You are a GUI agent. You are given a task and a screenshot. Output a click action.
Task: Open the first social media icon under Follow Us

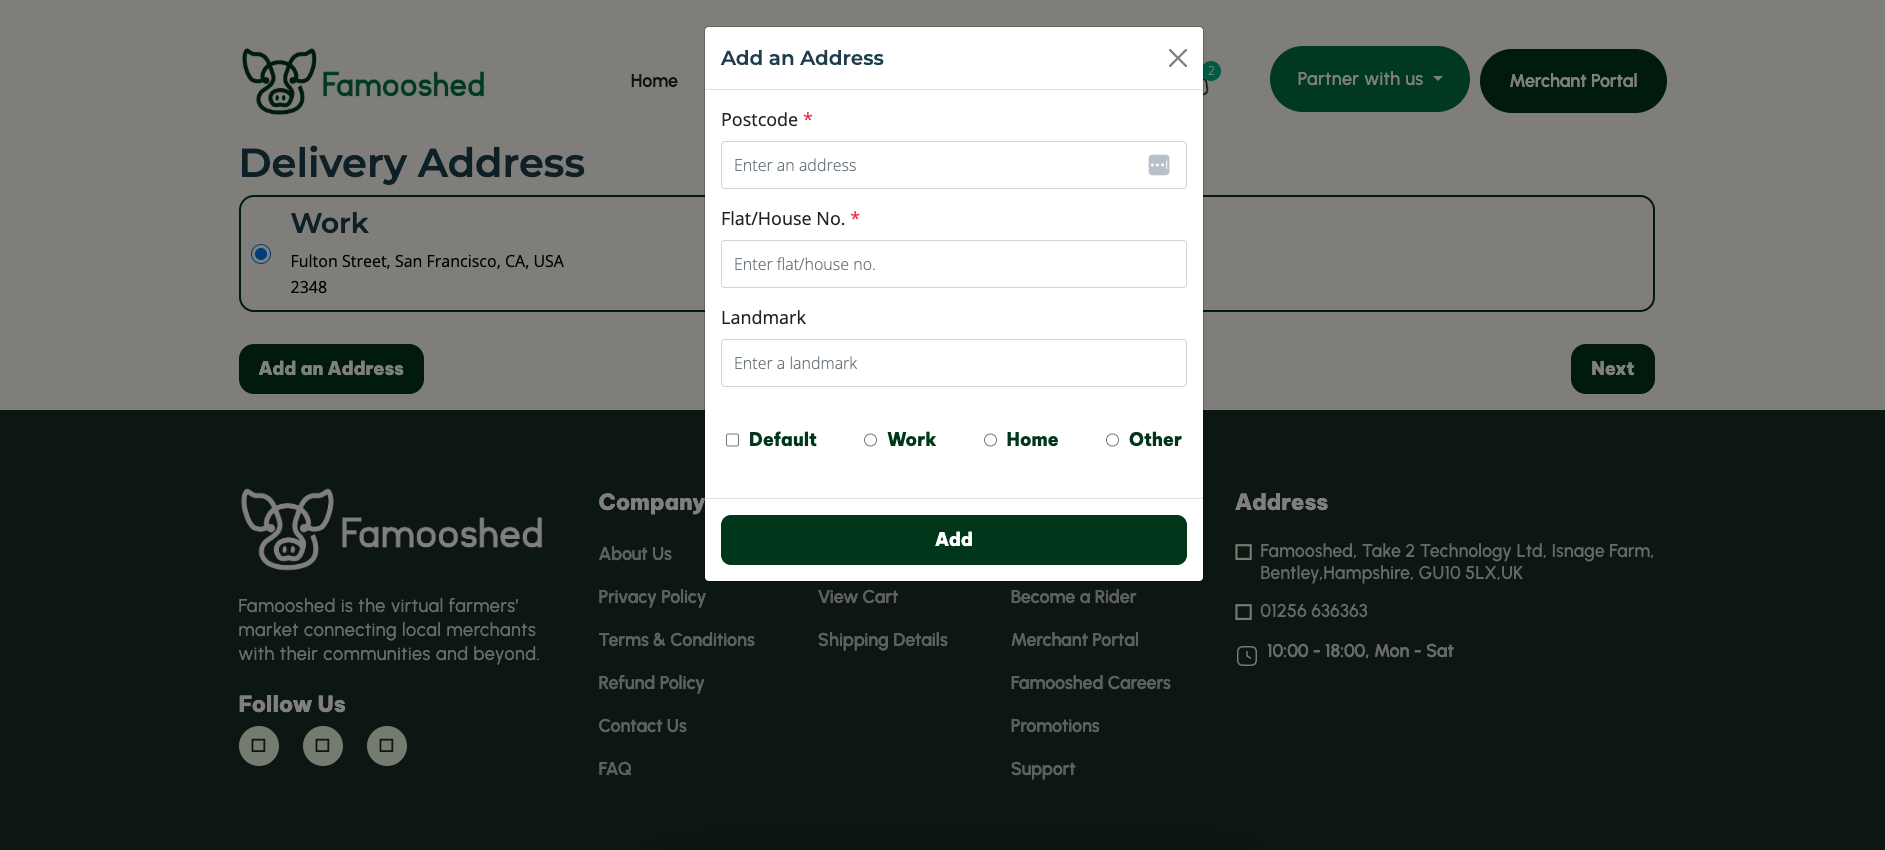pos(259,746)
